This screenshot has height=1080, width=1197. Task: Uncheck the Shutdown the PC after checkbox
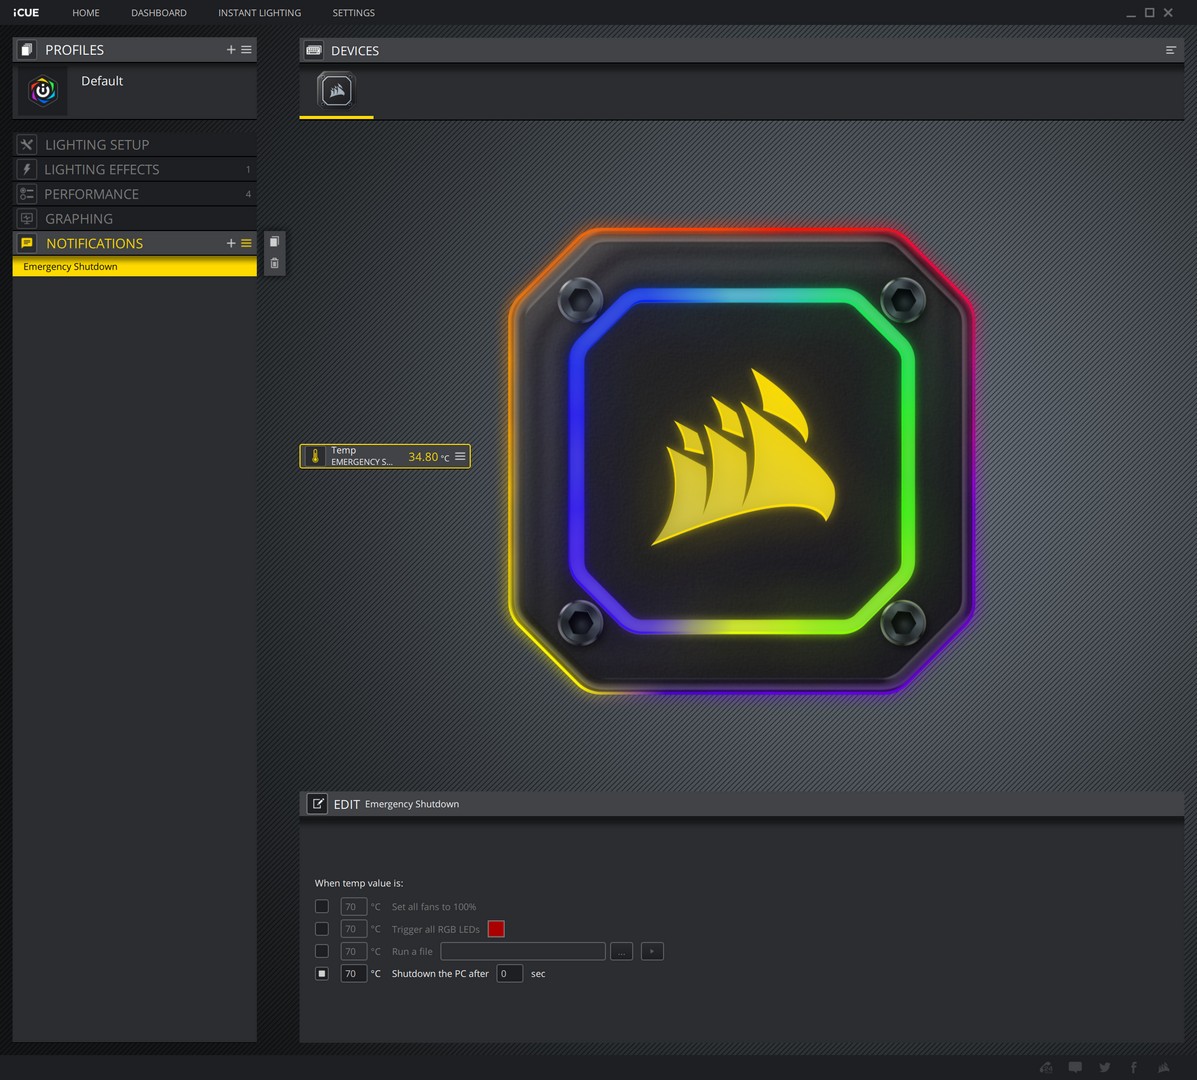pos(321,973)
